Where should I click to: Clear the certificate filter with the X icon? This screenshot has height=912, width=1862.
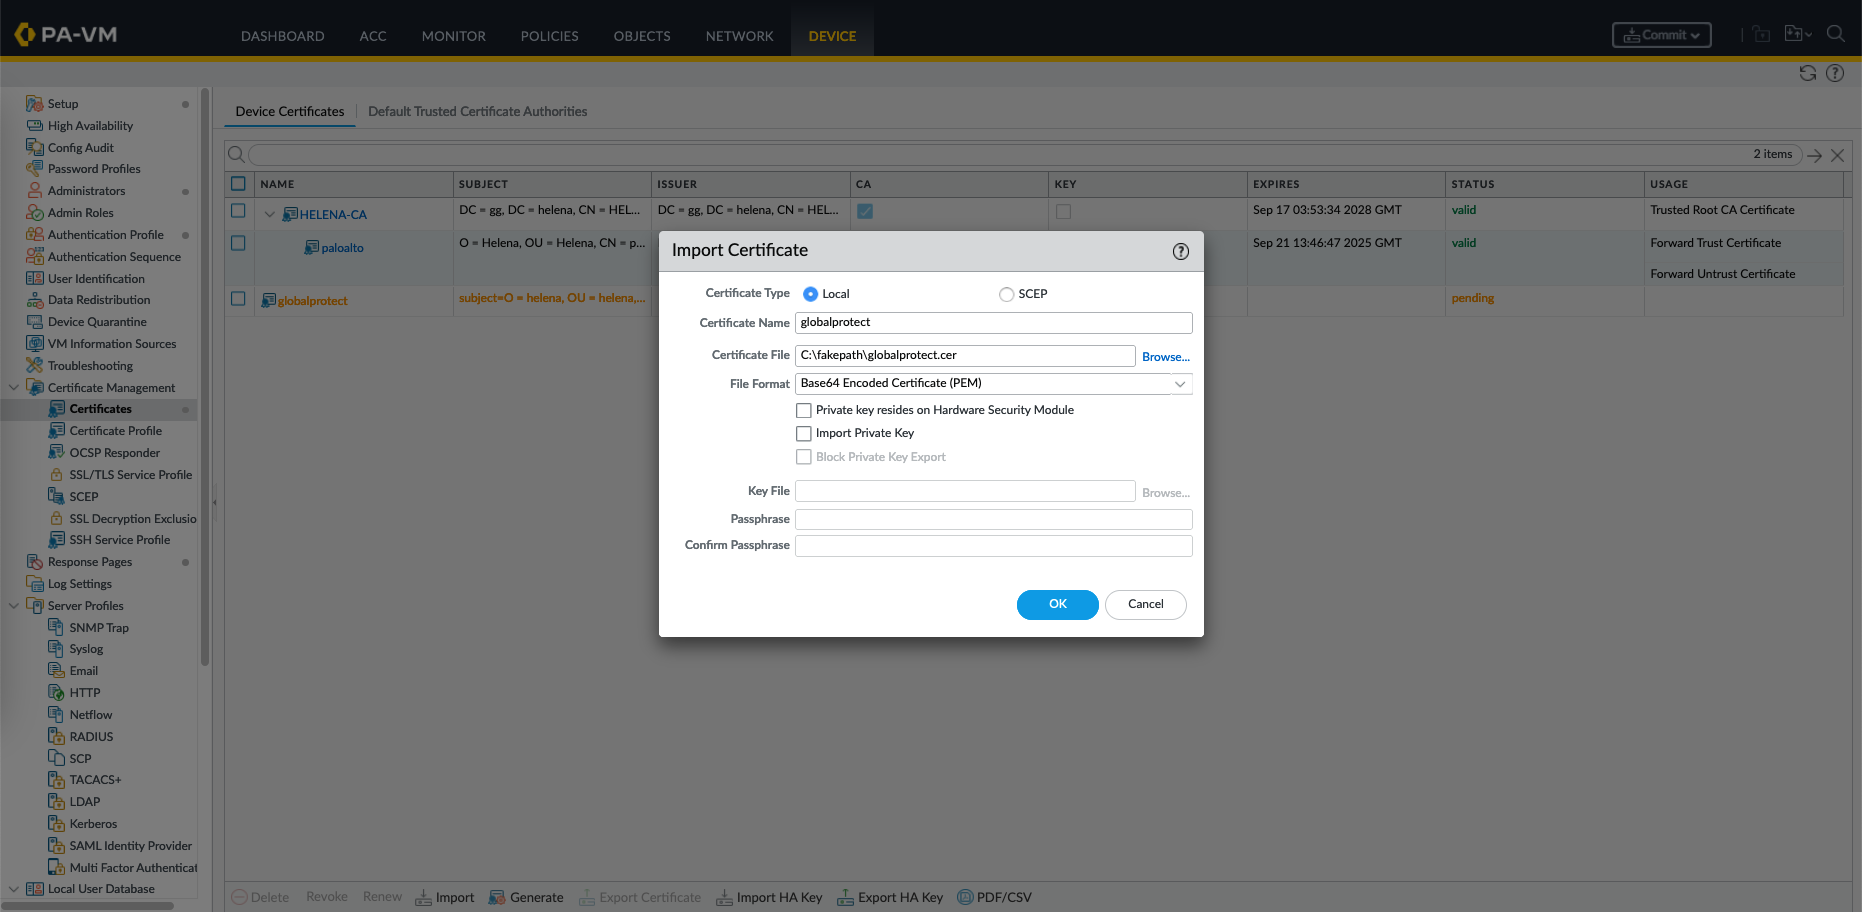coord(1837,155)
